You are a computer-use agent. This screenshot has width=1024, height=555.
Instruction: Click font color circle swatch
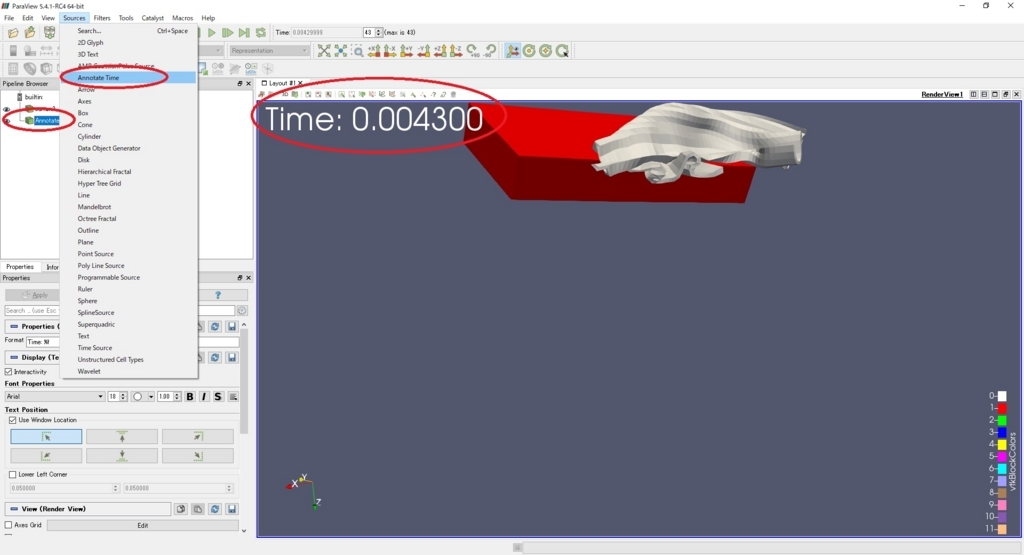(x=138, y=396)
